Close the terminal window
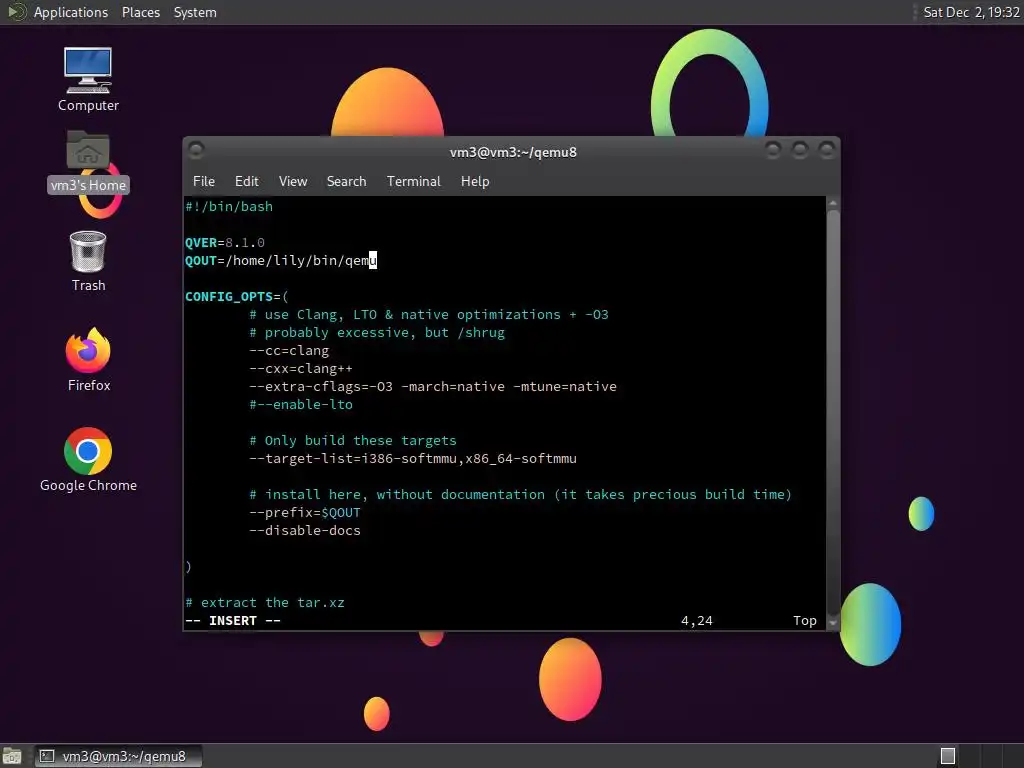This screenshot has height=768, width=1024. pos(827,150)
